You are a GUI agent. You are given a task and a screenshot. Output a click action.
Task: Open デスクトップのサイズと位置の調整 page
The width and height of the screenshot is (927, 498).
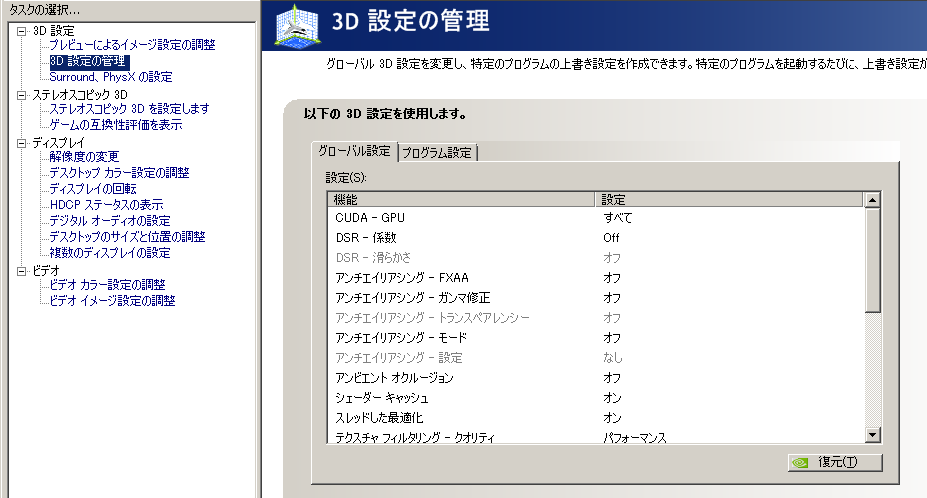[127, 237]
